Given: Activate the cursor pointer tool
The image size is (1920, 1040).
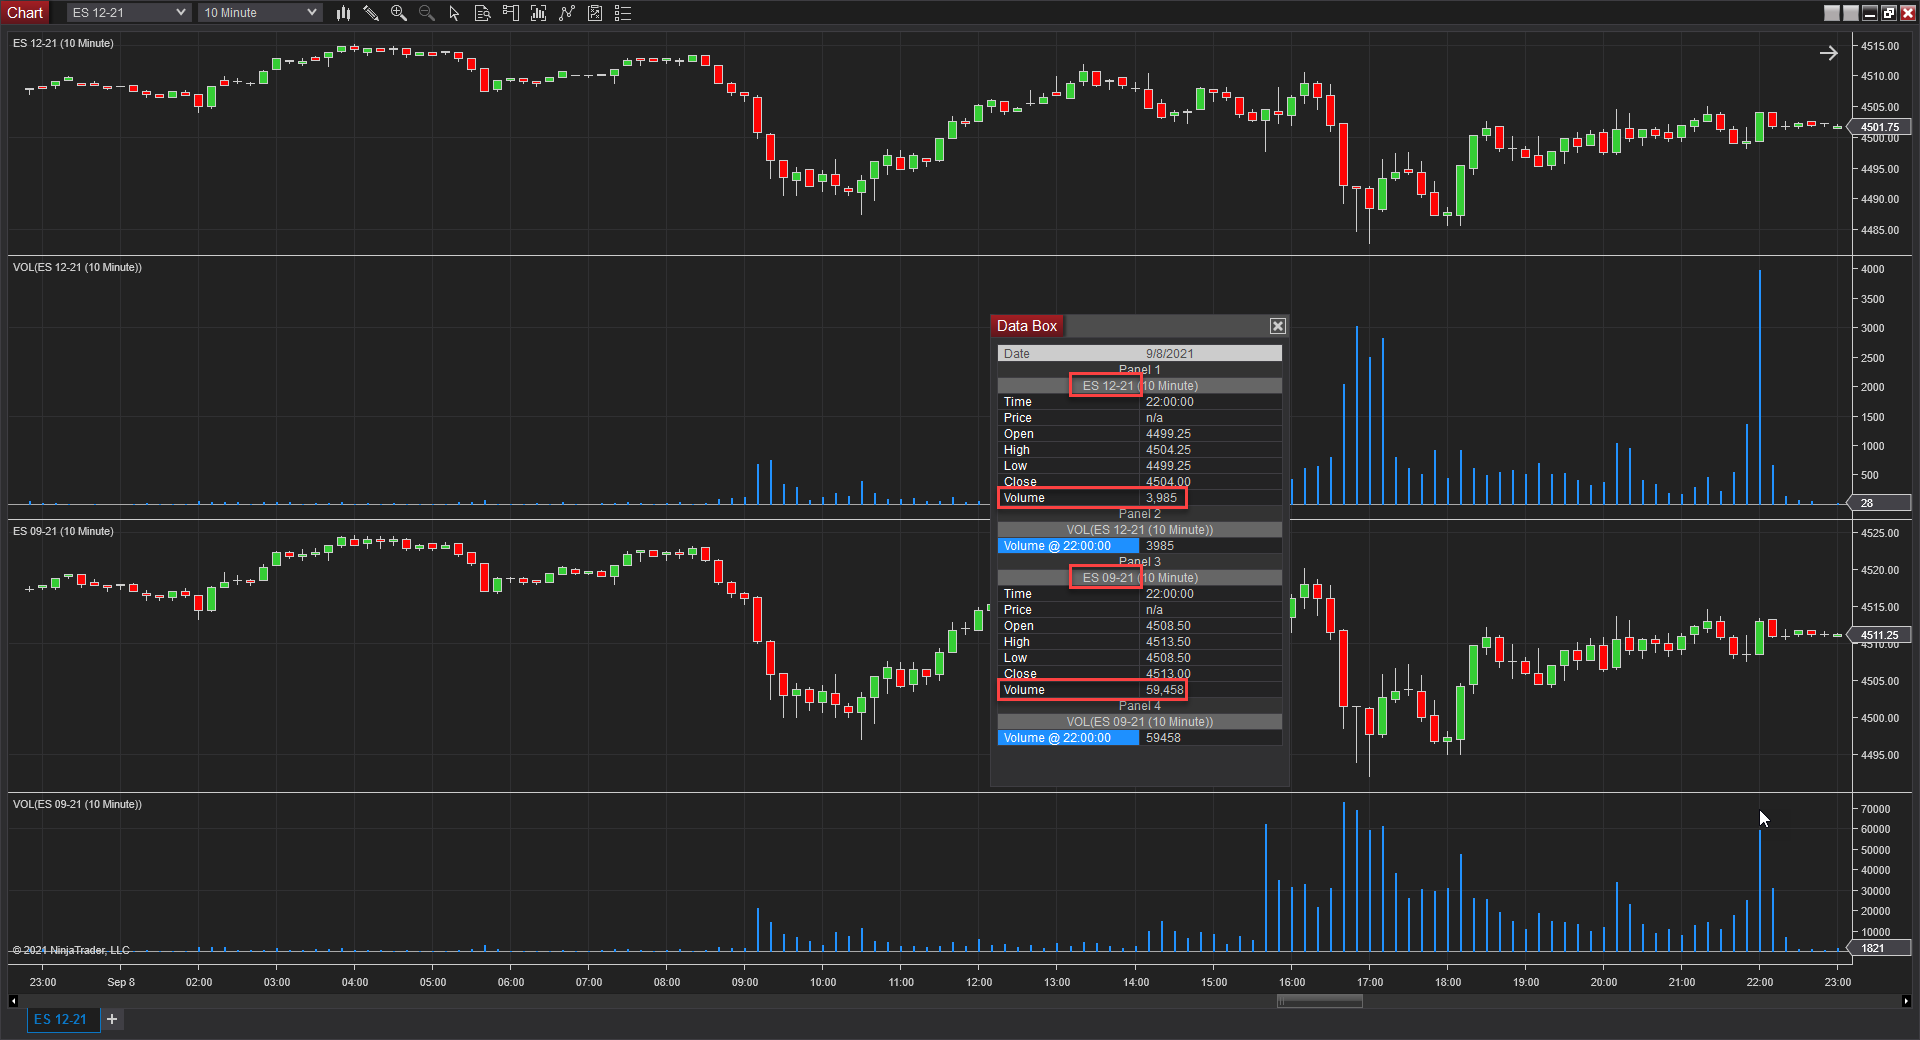Looking at the screenshot, I should (x=455, y=13).
